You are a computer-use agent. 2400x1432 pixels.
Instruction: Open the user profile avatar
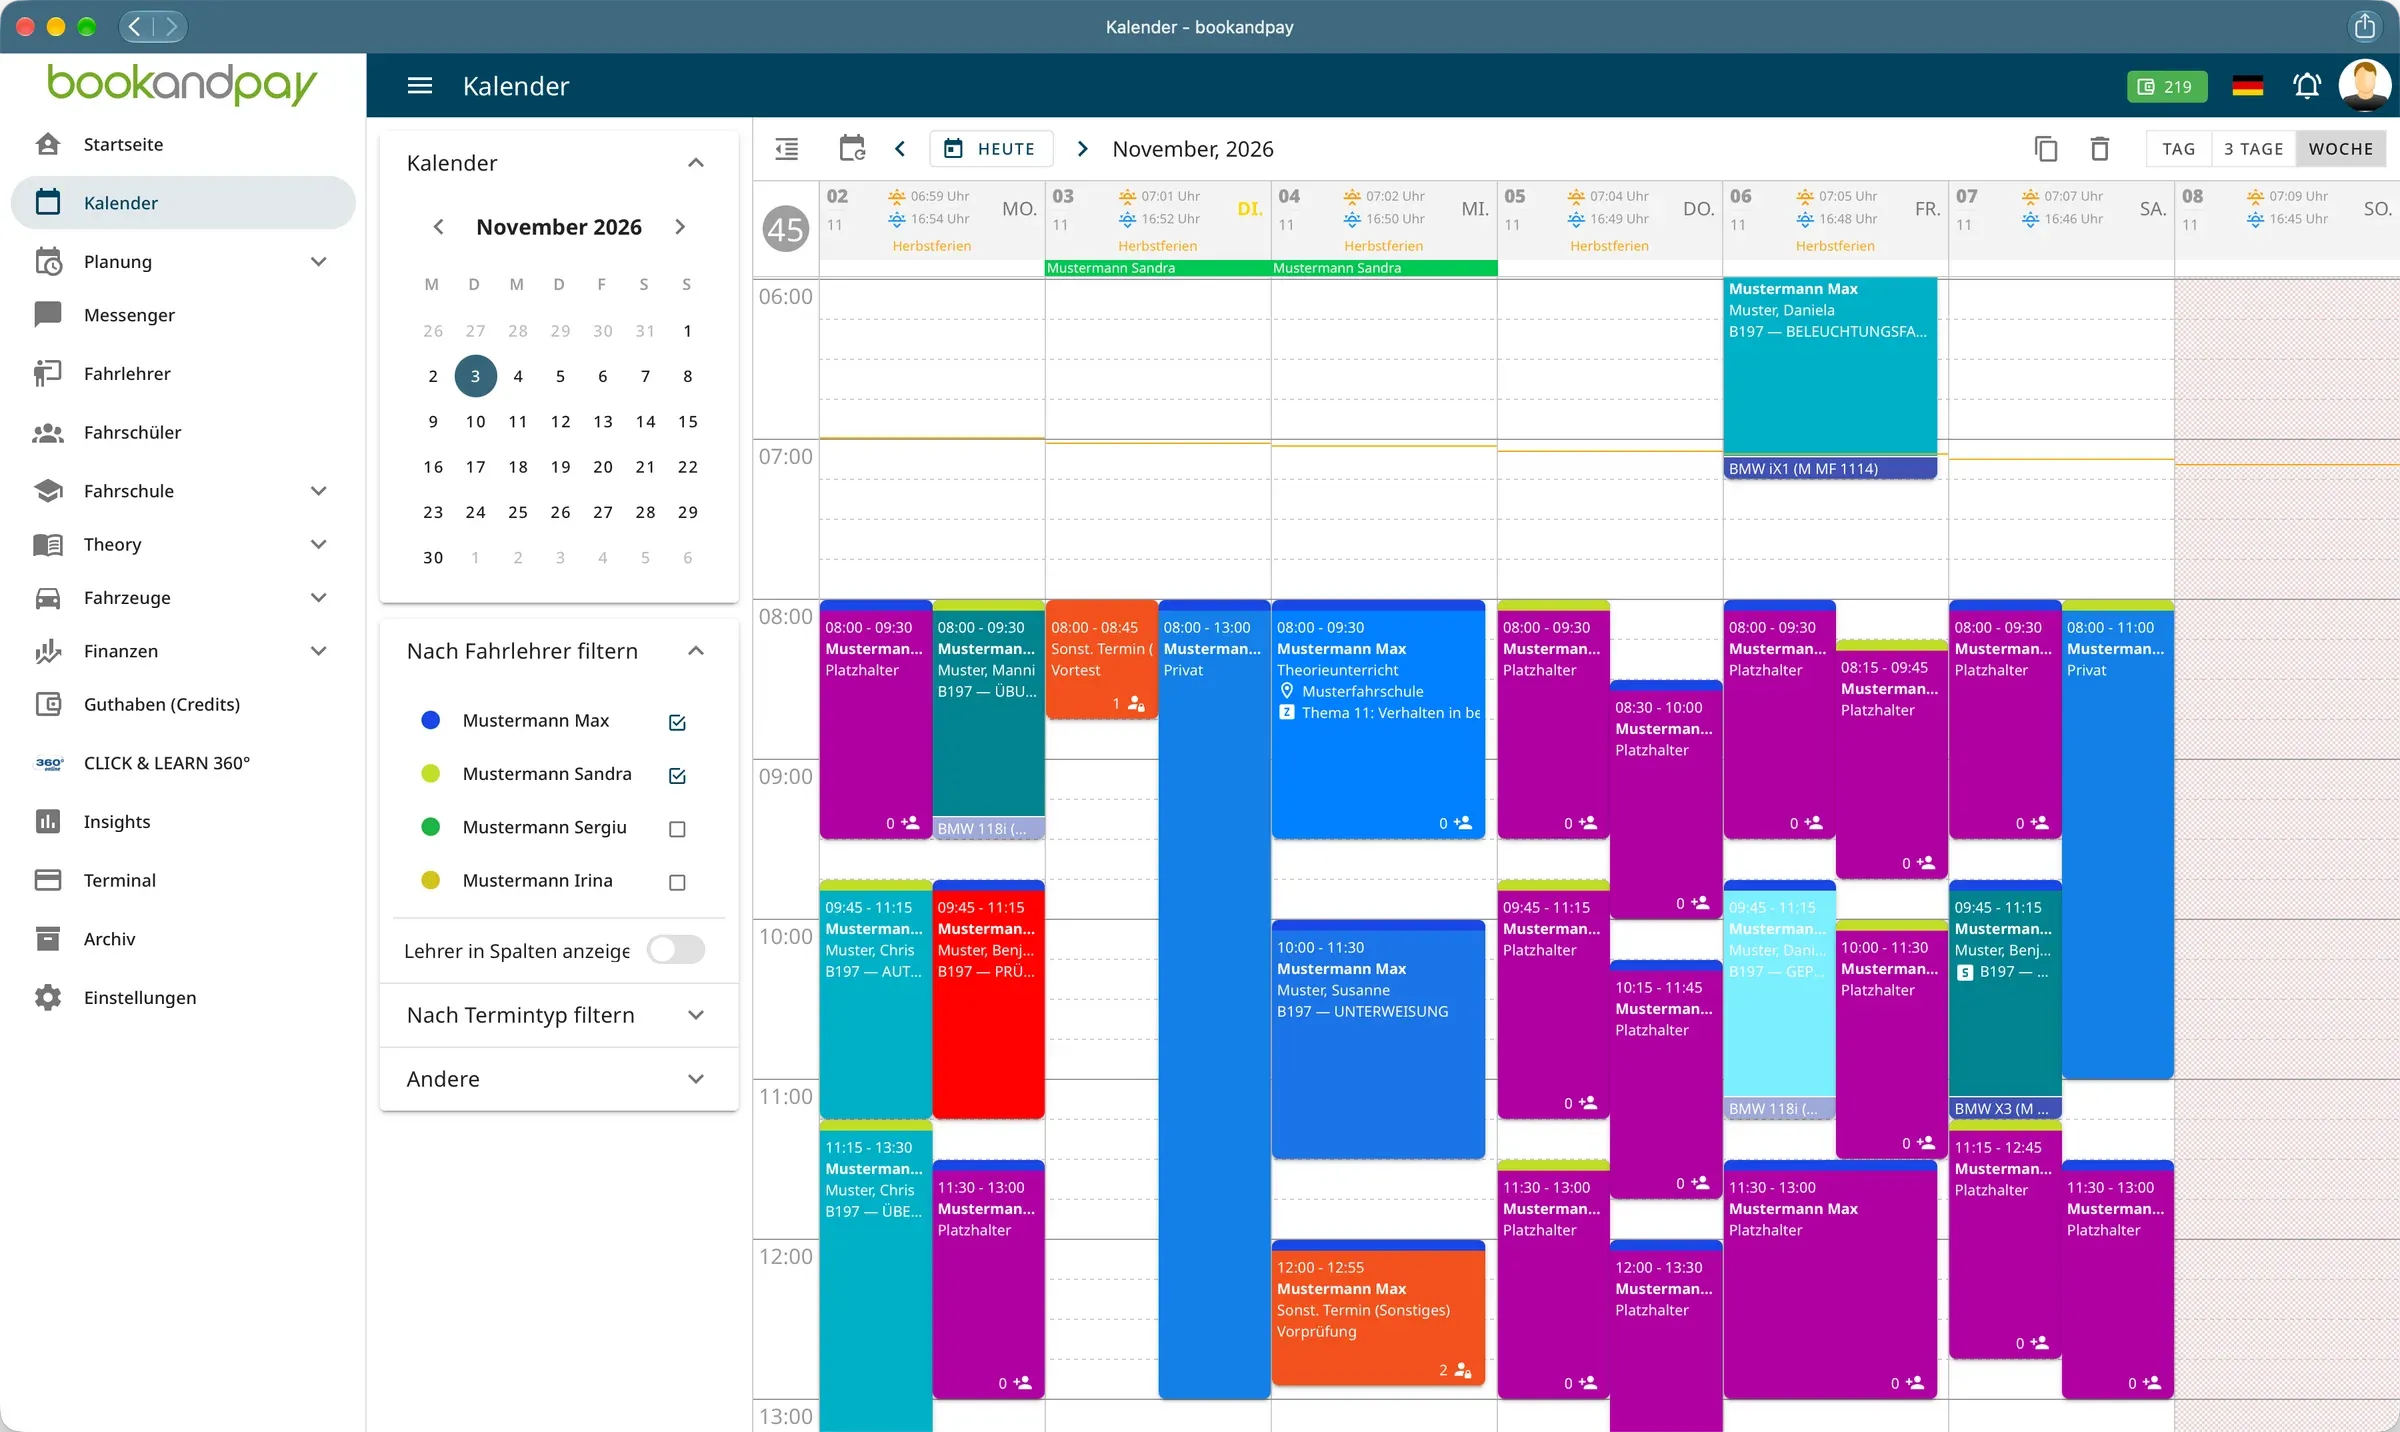click(2364, 86)
